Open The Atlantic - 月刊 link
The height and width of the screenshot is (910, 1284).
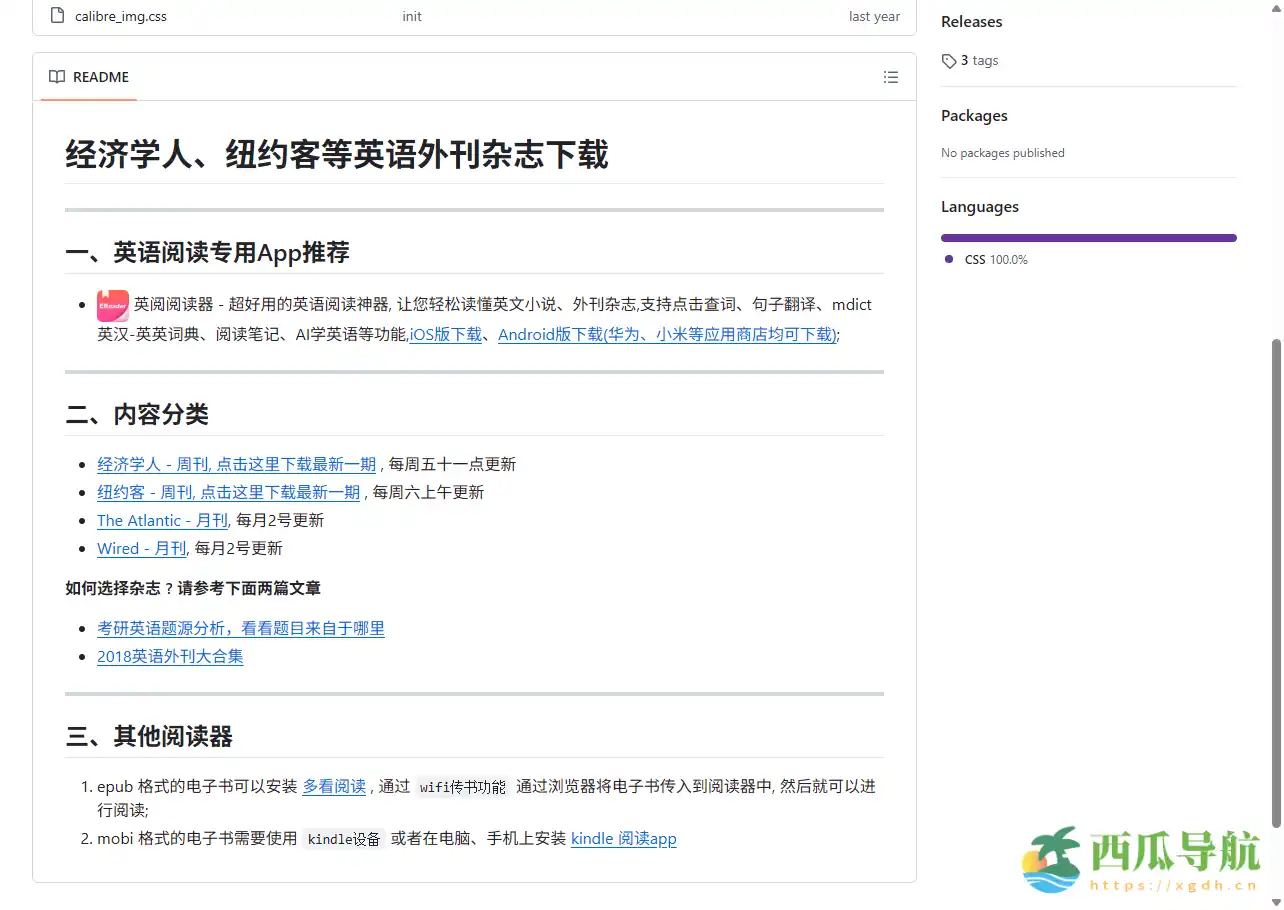tap(162, 520)
